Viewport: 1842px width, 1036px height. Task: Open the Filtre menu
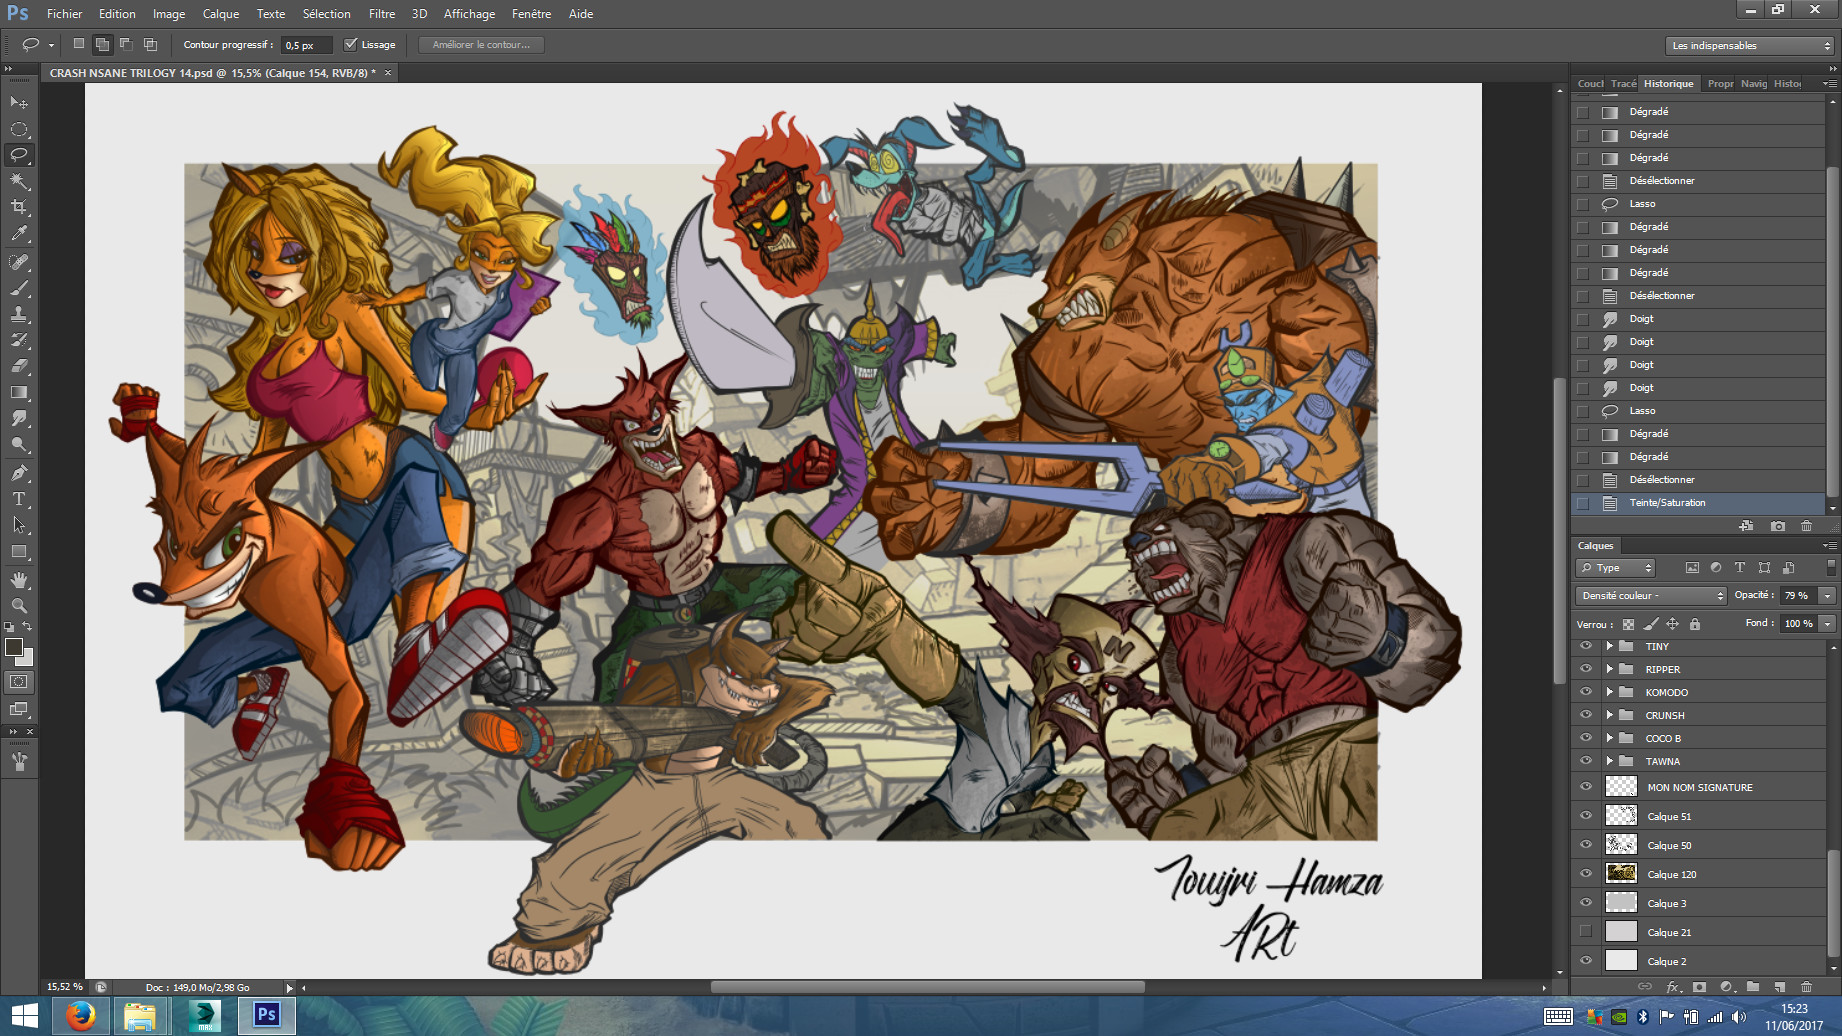pos(381,14)
